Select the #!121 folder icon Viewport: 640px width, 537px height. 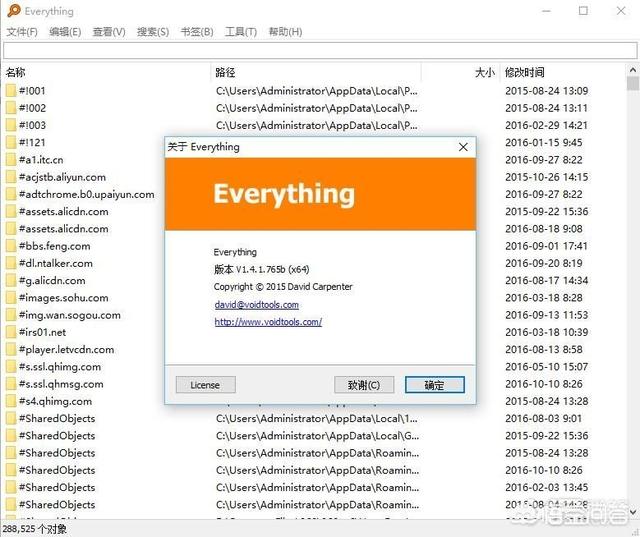(11, 143)
